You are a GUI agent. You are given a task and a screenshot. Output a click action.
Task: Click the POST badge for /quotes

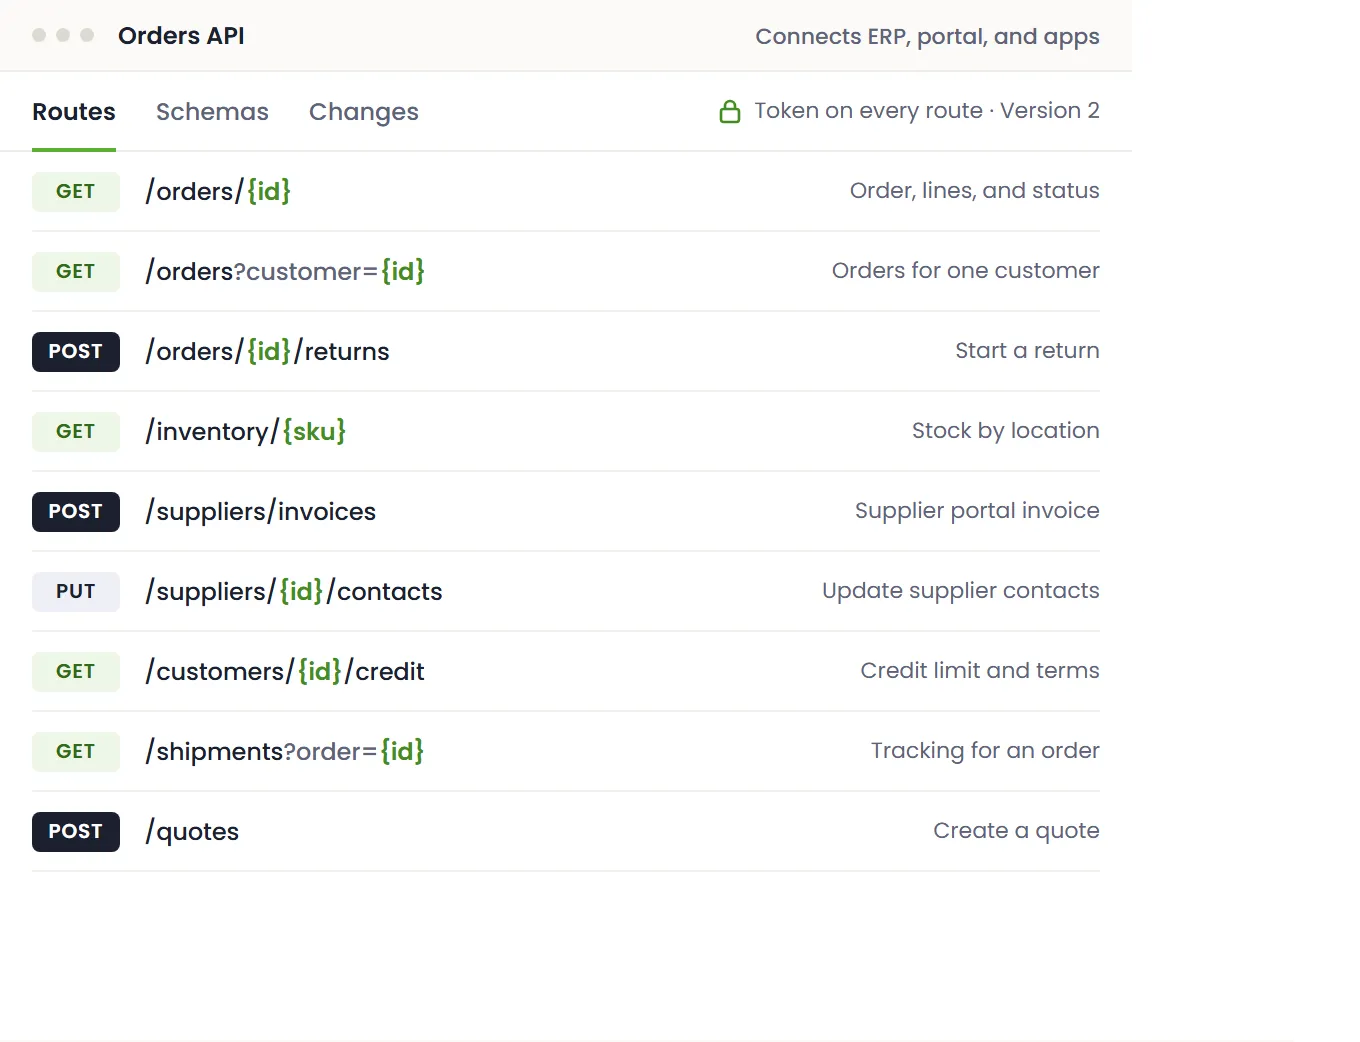pyautogui.click(x=76, y=831)
